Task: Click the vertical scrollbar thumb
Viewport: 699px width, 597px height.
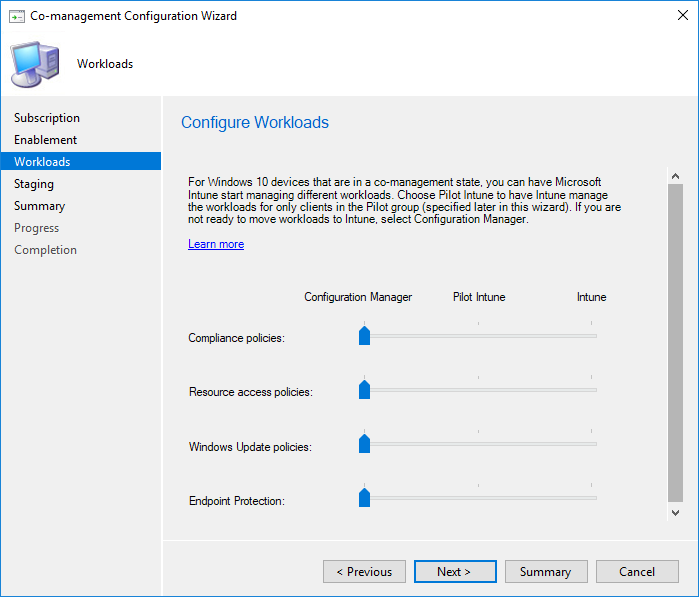Action: tap(675, 342)
